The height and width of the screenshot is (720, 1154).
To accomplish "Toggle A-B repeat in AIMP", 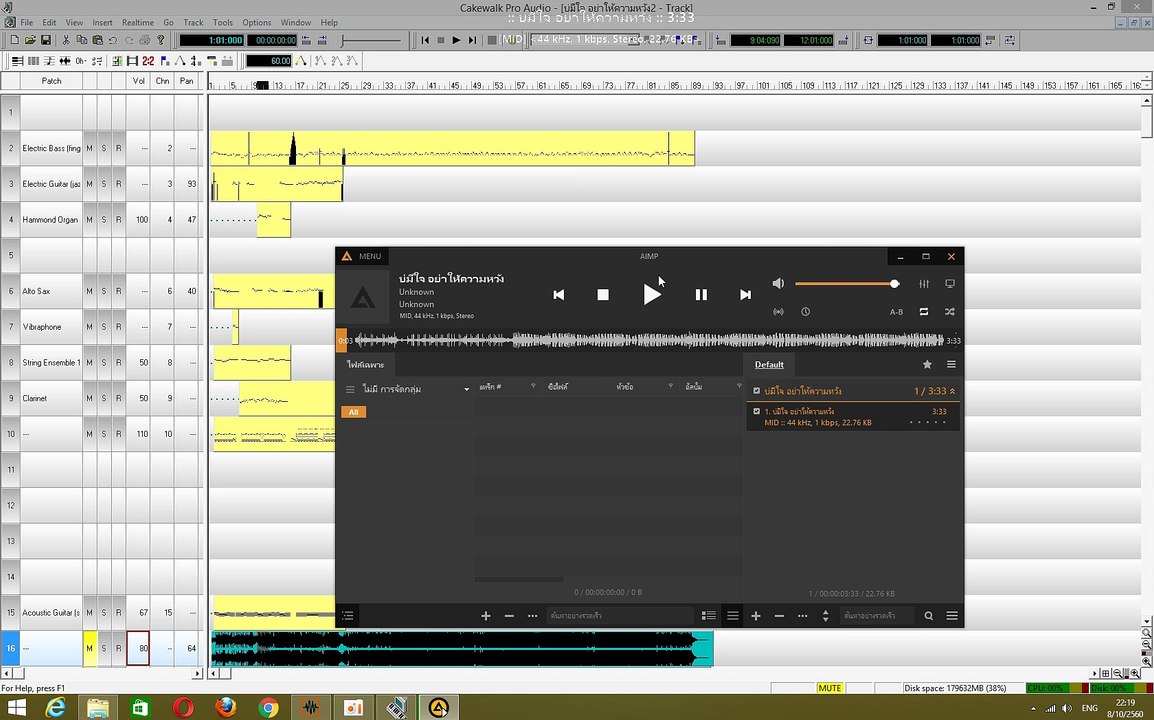I will pyautogui.click(x=896, y=311).
